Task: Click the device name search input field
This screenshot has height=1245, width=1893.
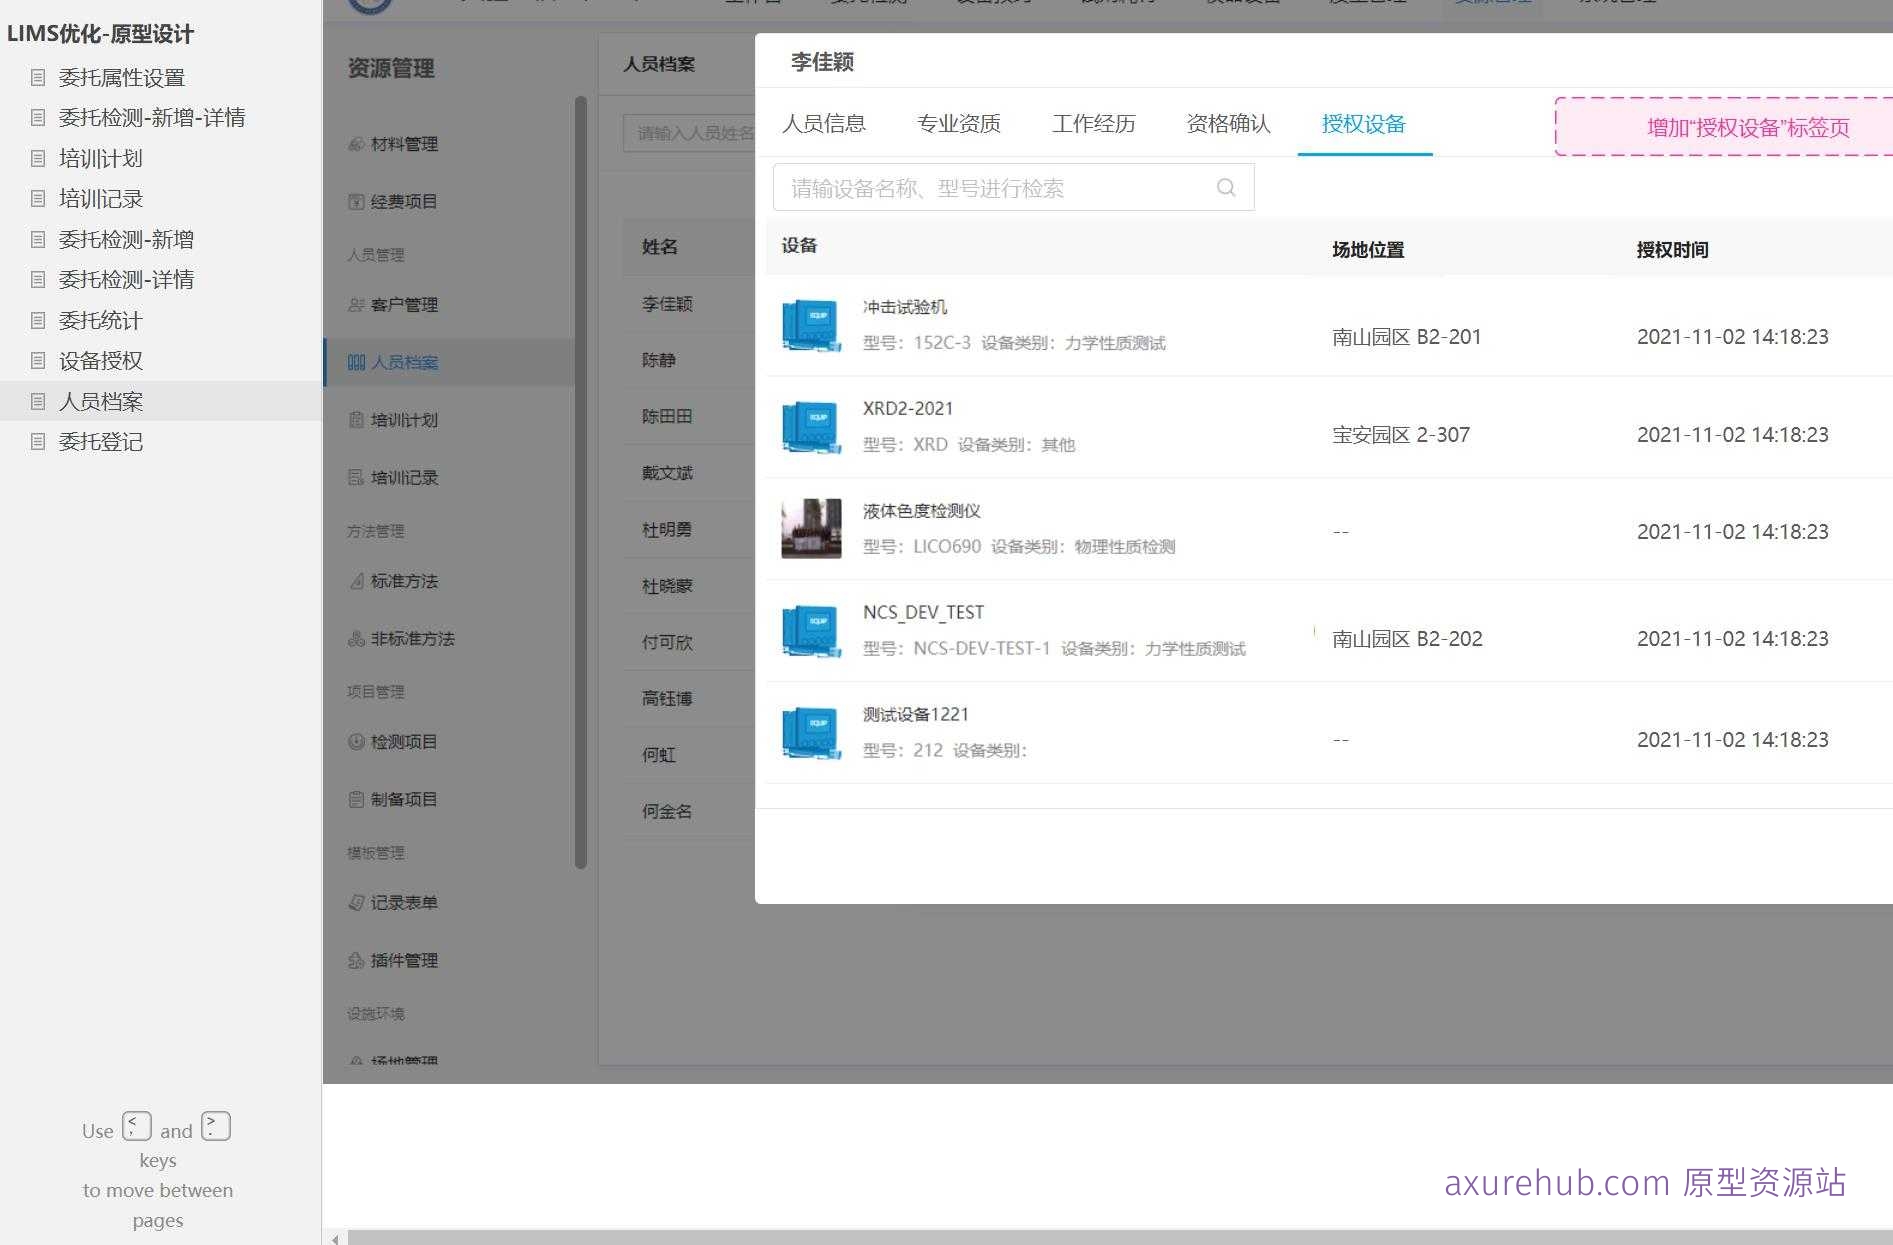Action: click(x=1013, y=188)
